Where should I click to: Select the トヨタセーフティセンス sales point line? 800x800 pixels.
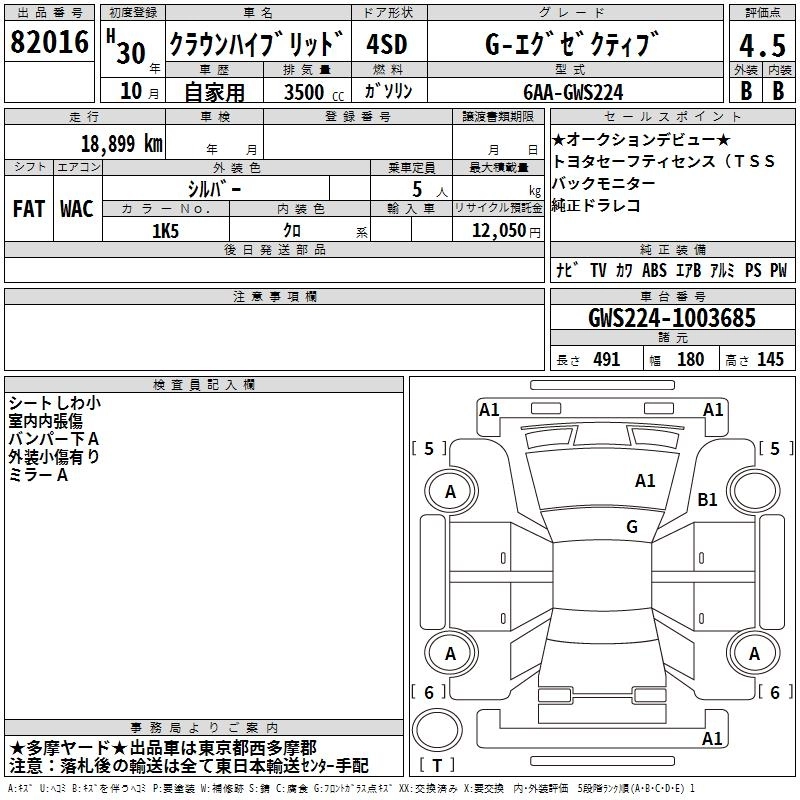[x=663, y=161]
